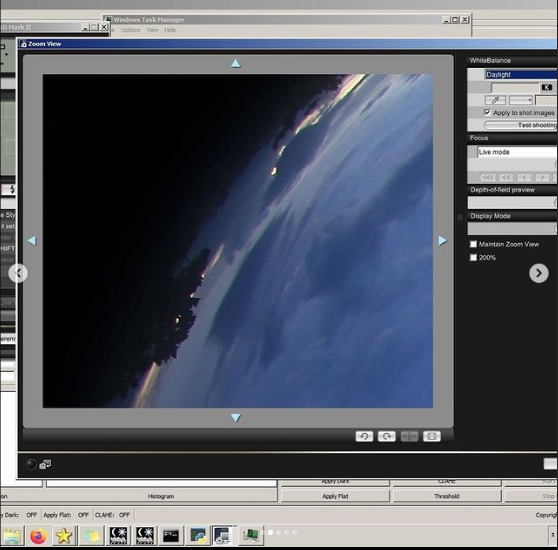This screenshot has width=558, height=550.
Task: Click the Depth-of-field preview bar
Action: point(512,202)
